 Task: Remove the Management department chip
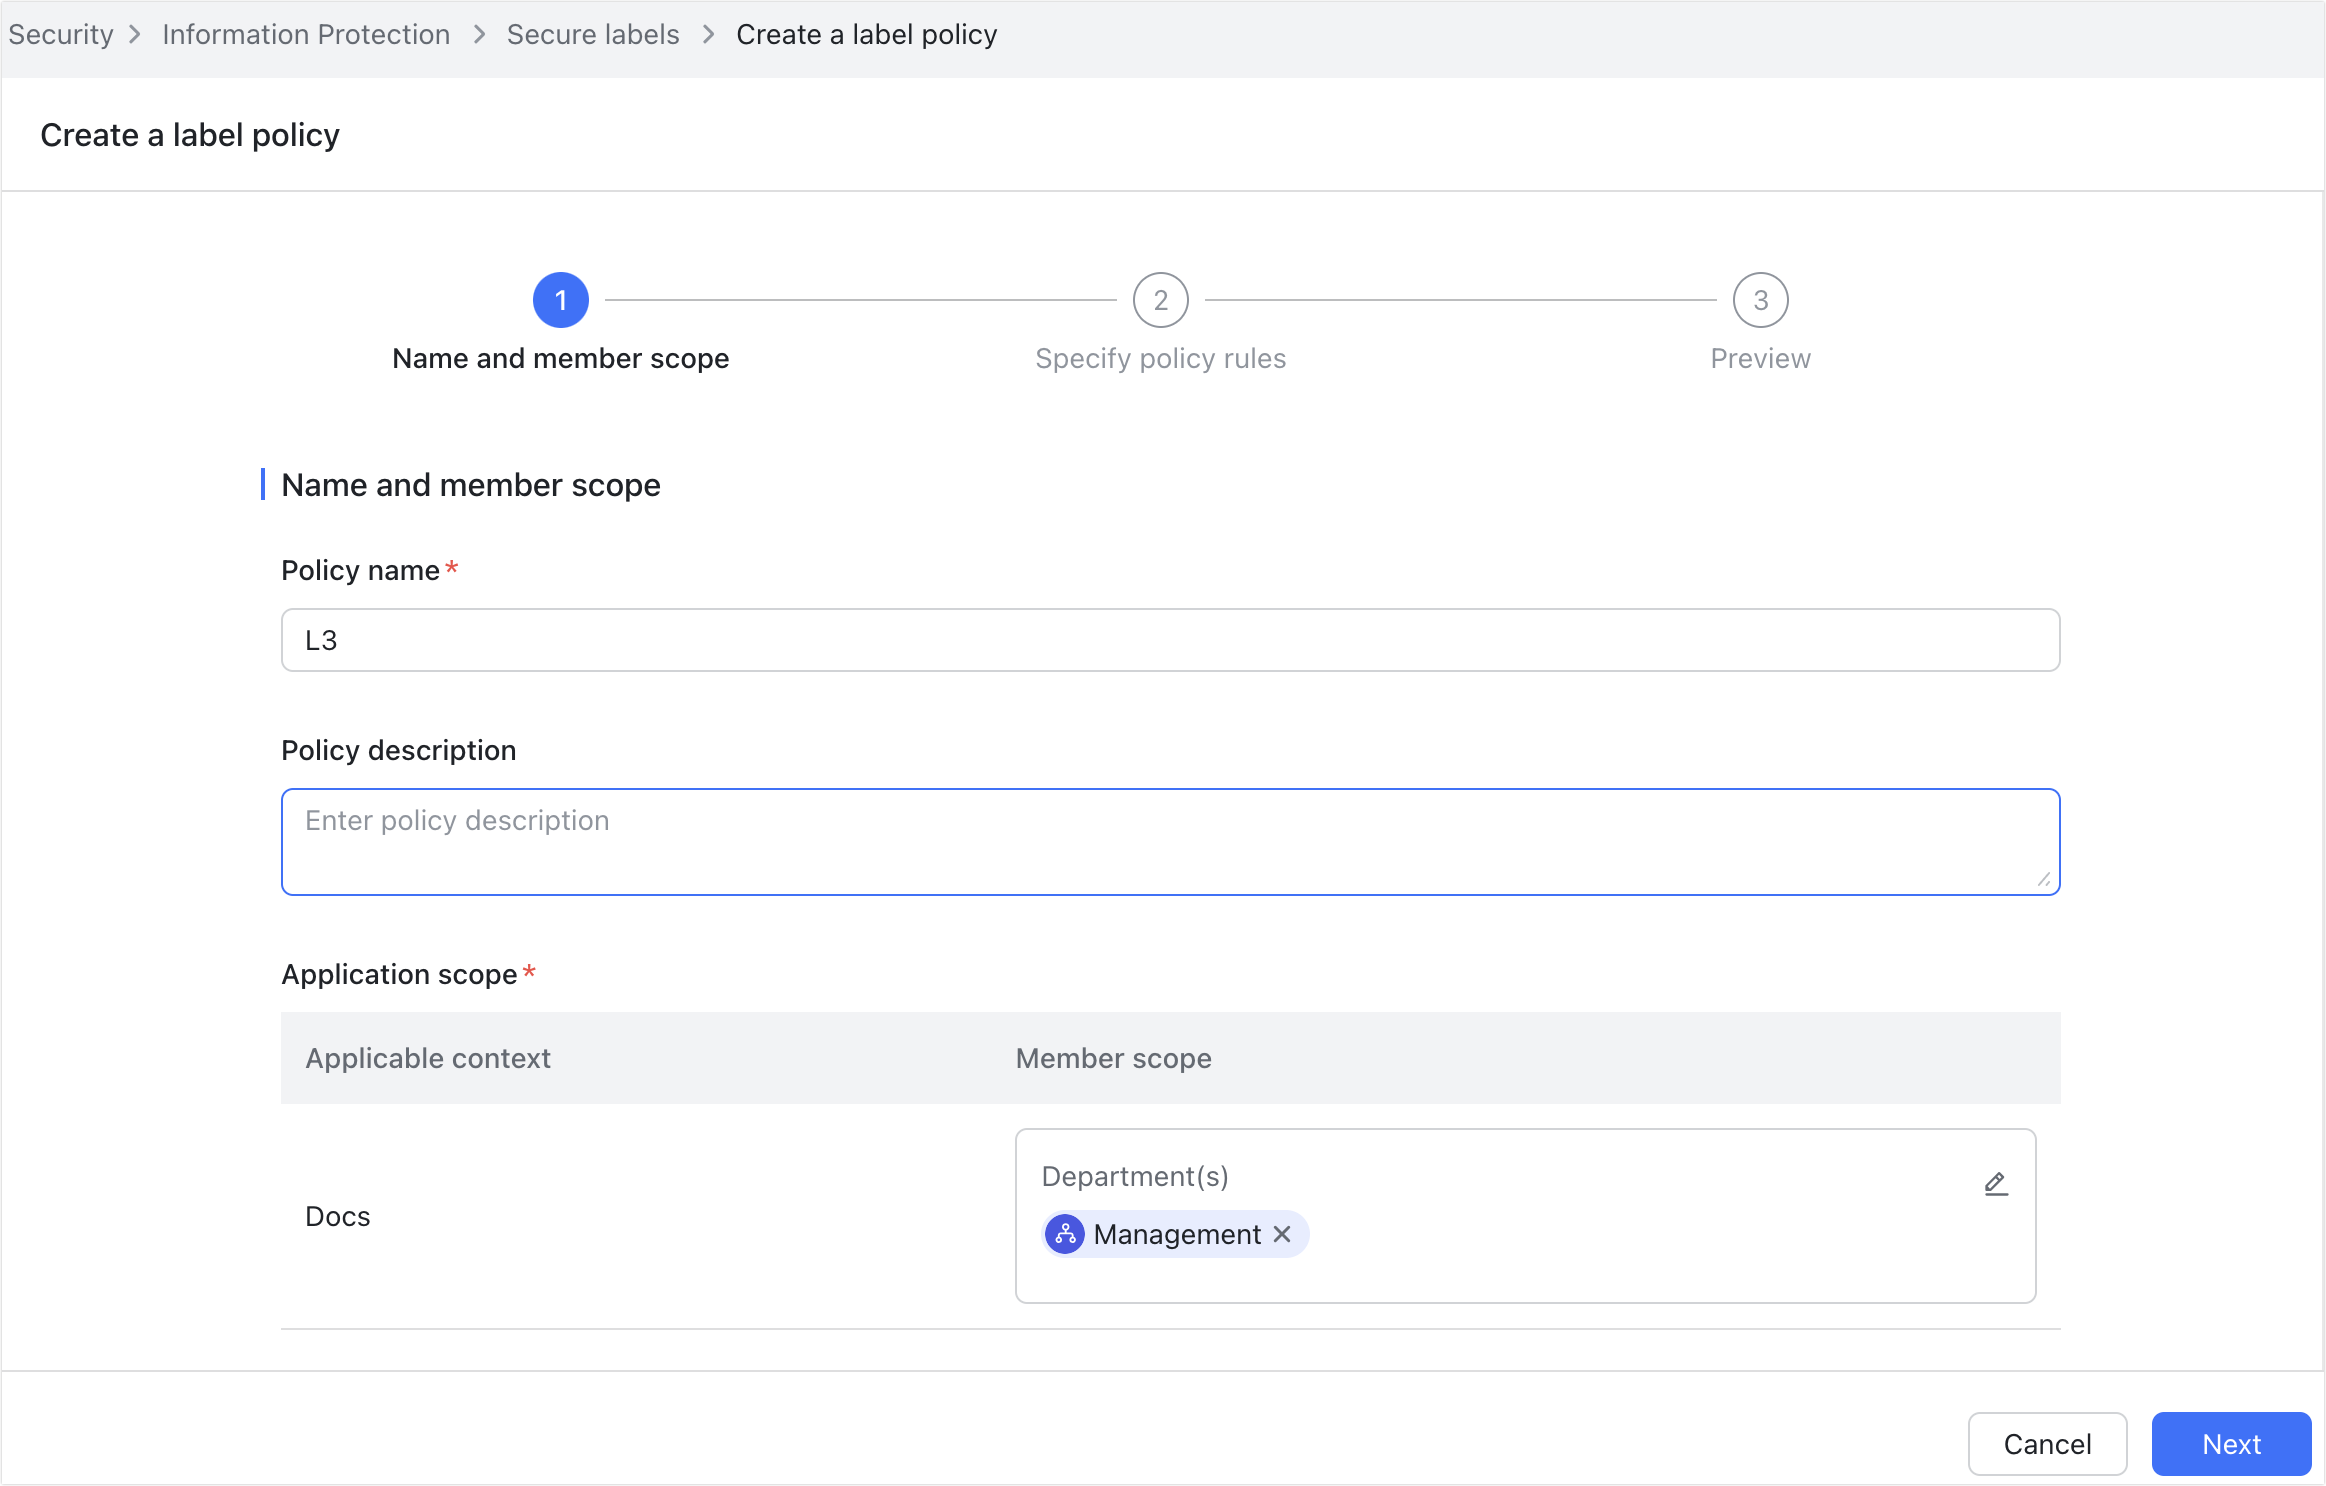pyautogui.click(x=1283, y=1234)
